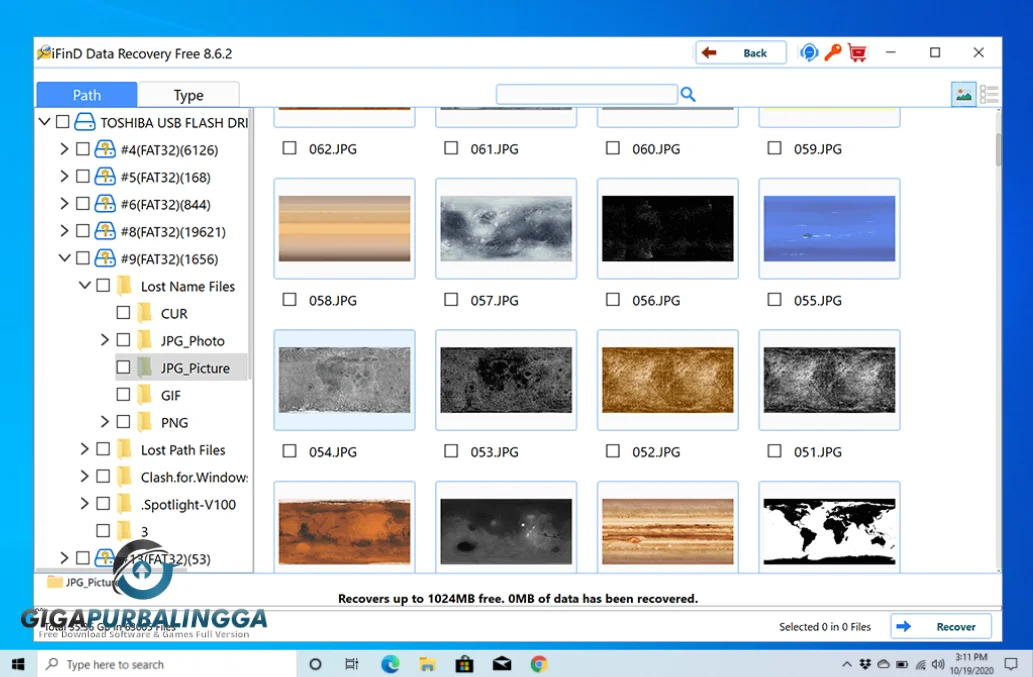Open Chrome from the taskbar

tap(537, 663)
